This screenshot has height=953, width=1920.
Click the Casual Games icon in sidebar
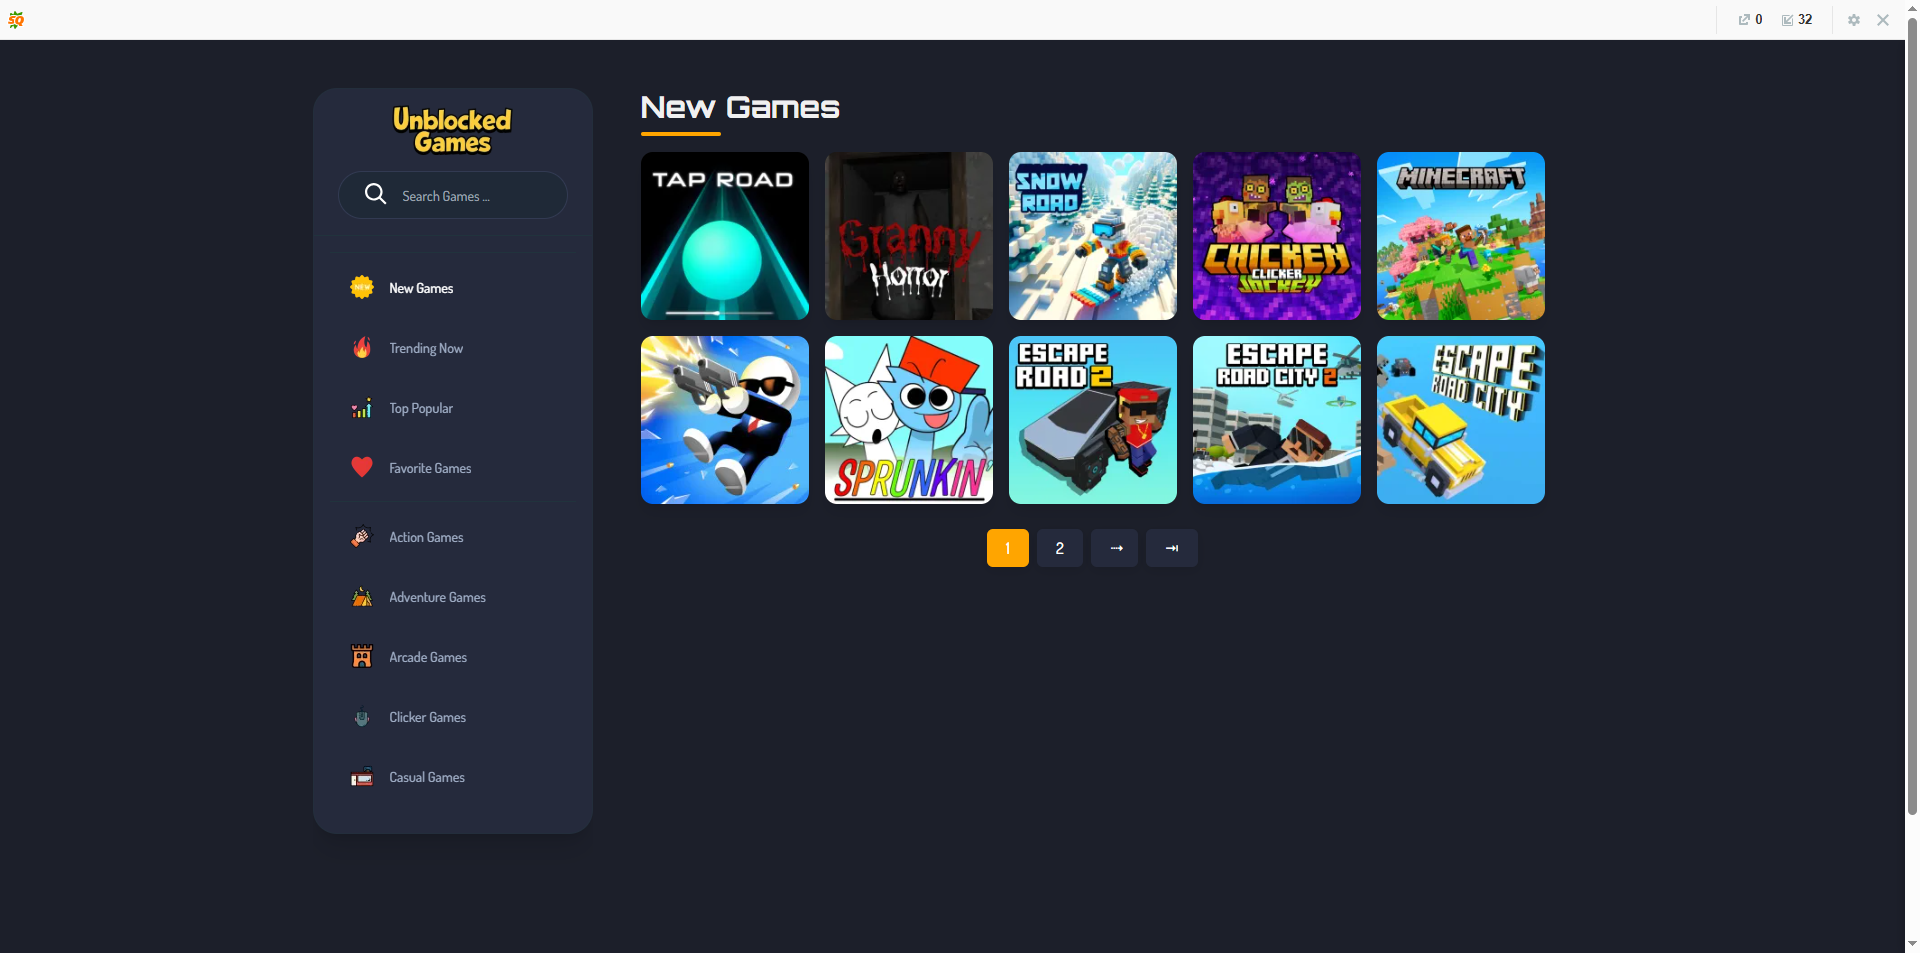pos(362,777)
